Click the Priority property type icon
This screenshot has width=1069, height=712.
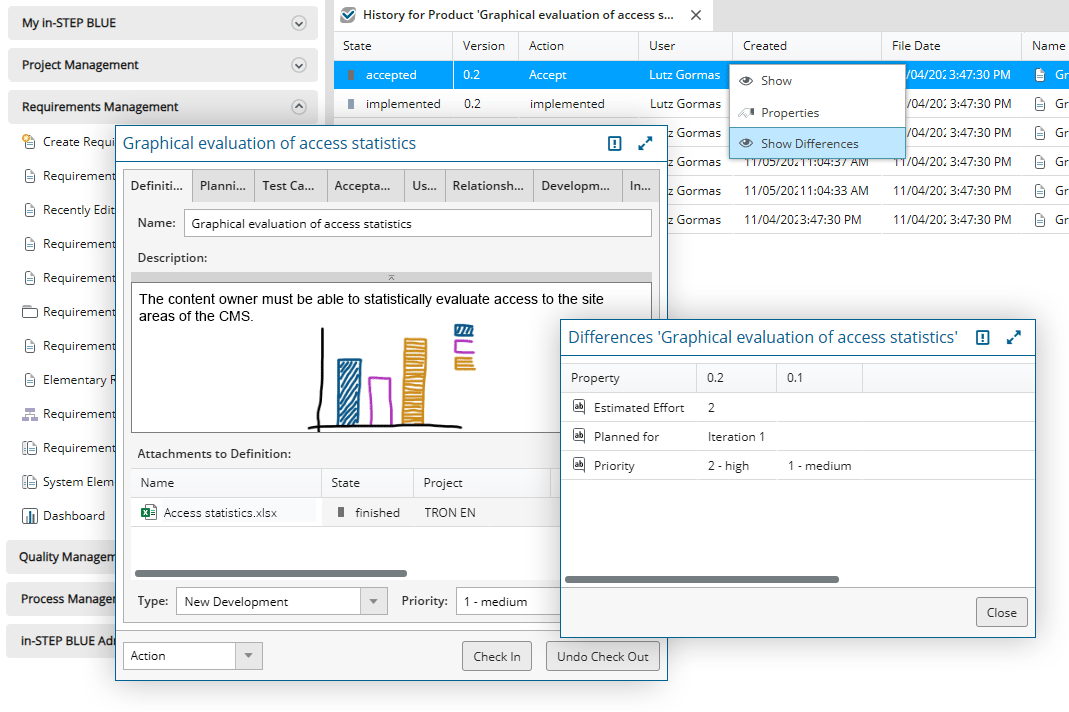tap(578, 465)
